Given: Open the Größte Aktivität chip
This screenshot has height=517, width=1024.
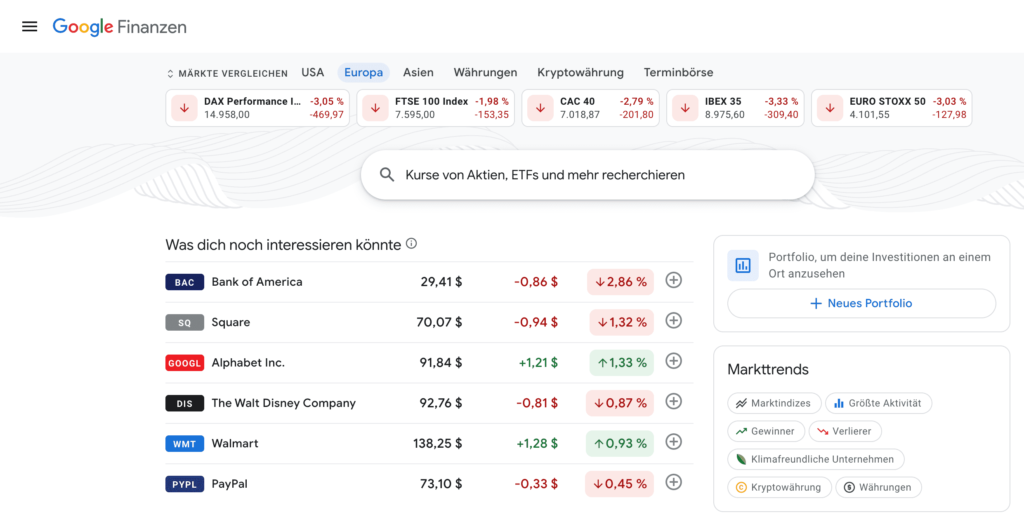Looking at the screenshot, I should coord(878,403).
